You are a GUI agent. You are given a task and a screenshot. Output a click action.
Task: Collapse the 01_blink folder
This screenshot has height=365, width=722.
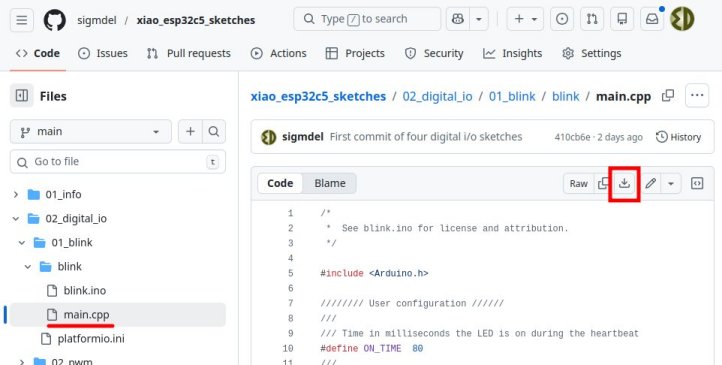(x=22, y=243)
